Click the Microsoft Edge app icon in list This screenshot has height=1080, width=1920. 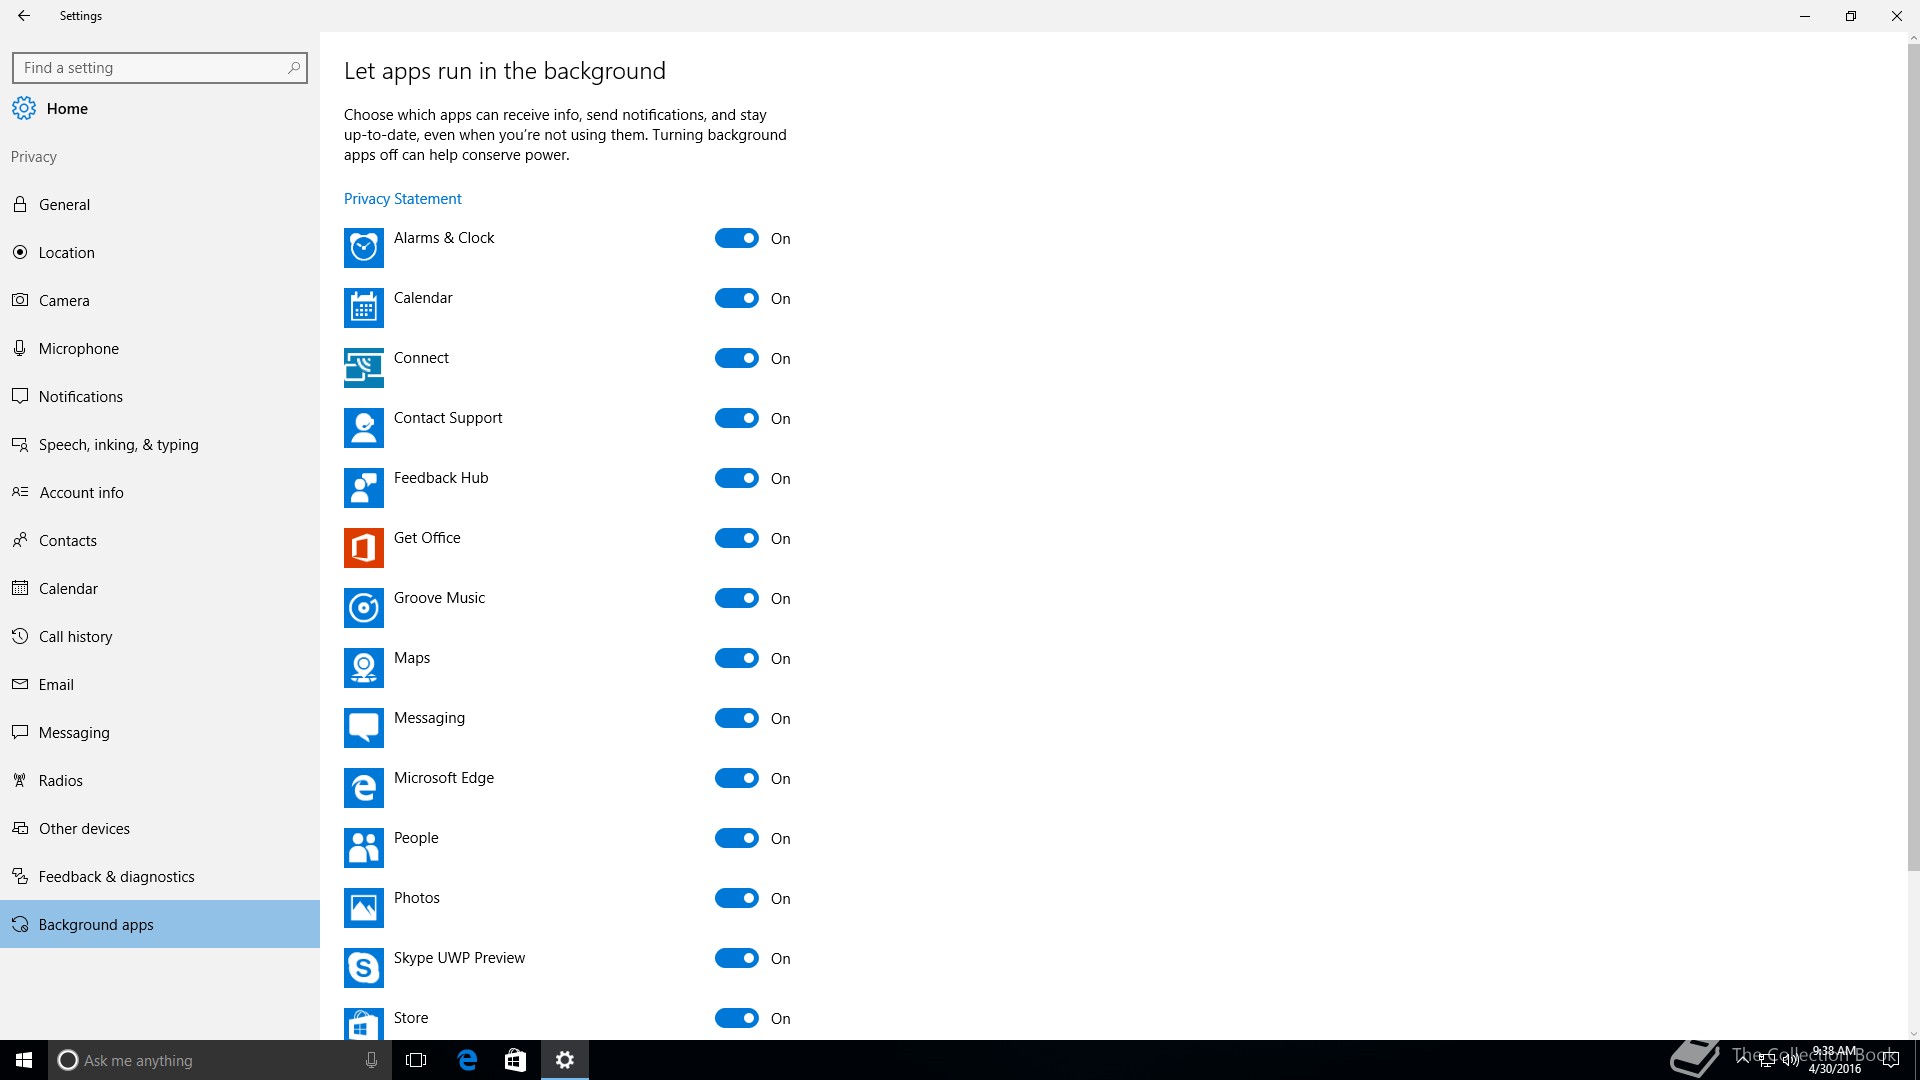click(x=364, y=788)
